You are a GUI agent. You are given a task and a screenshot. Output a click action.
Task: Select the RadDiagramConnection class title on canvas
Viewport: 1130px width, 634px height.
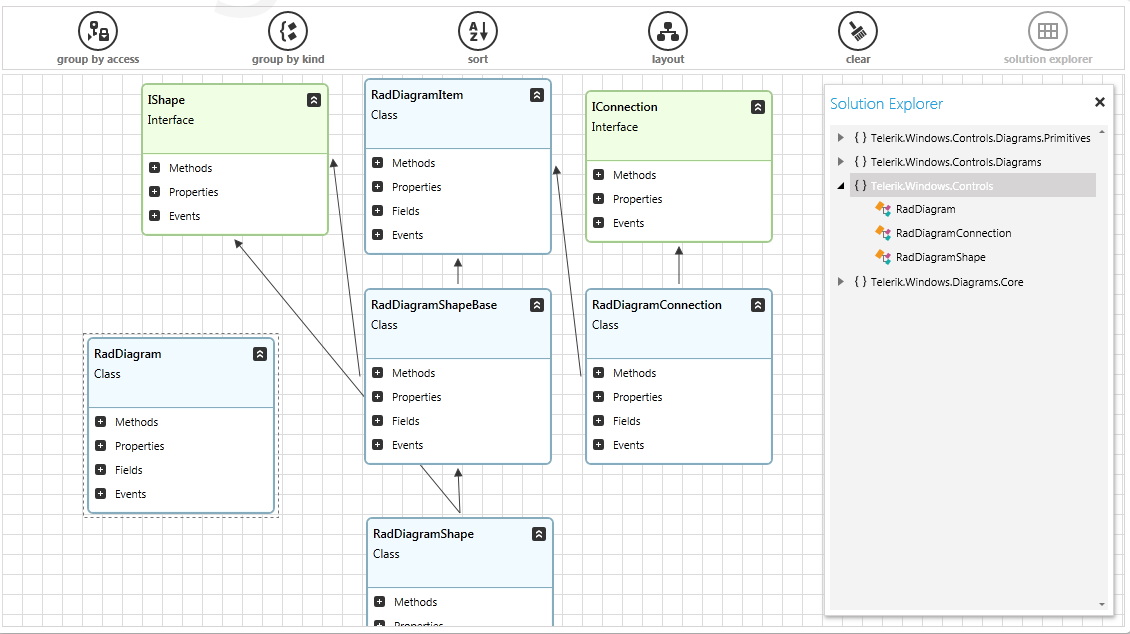tap(657, 305)
